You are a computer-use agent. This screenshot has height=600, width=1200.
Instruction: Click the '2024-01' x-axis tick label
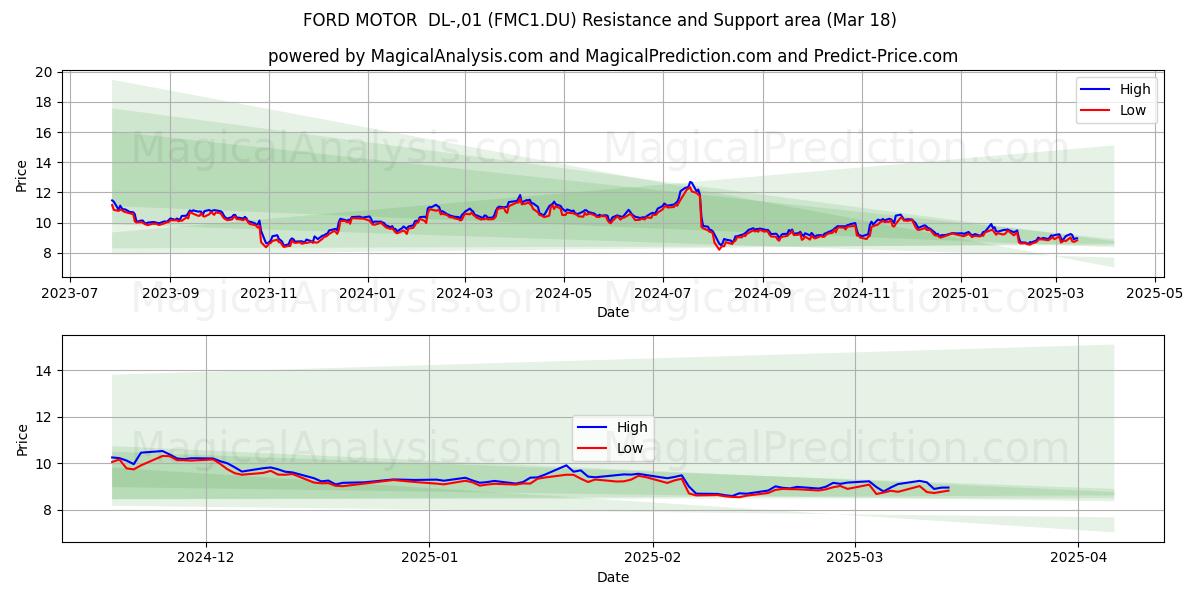[x=367, y=294]
